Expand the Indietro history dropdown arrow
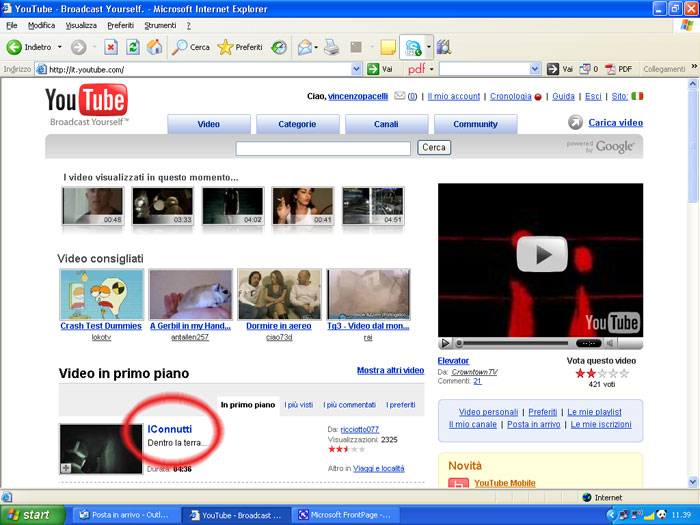The width and height of the screenshot is (700, 525). tap(59, 47)
